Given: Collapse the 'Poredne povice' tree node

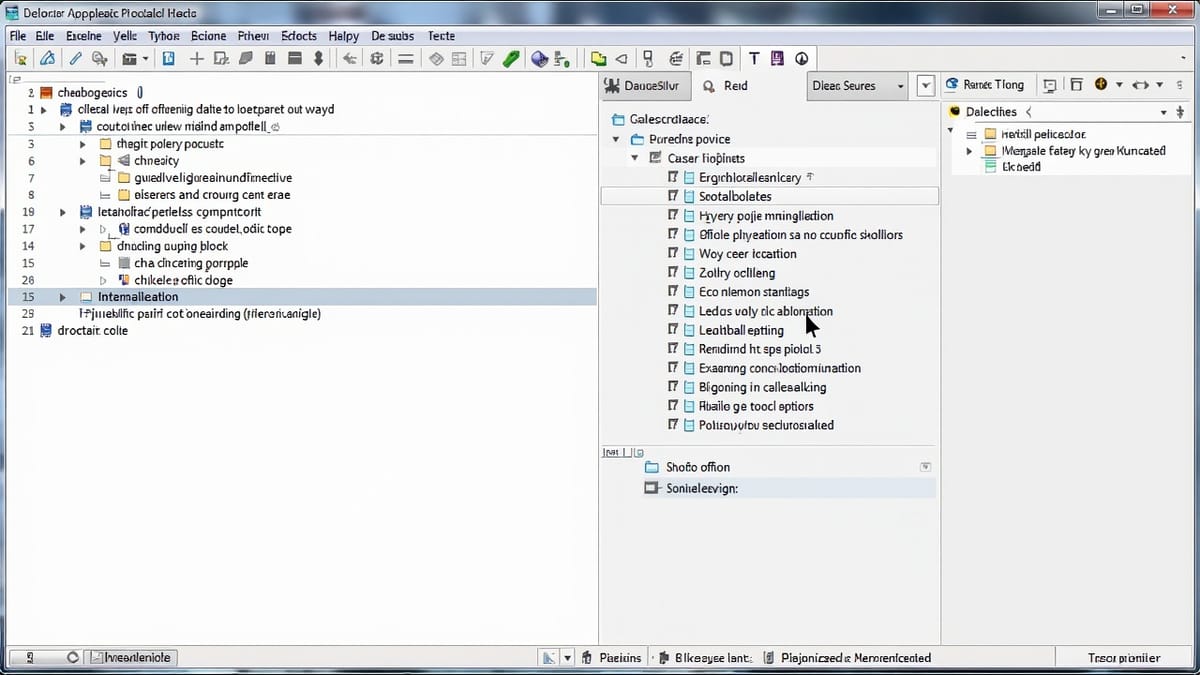Looking at the screenshot, I should (x=616, y=140).
